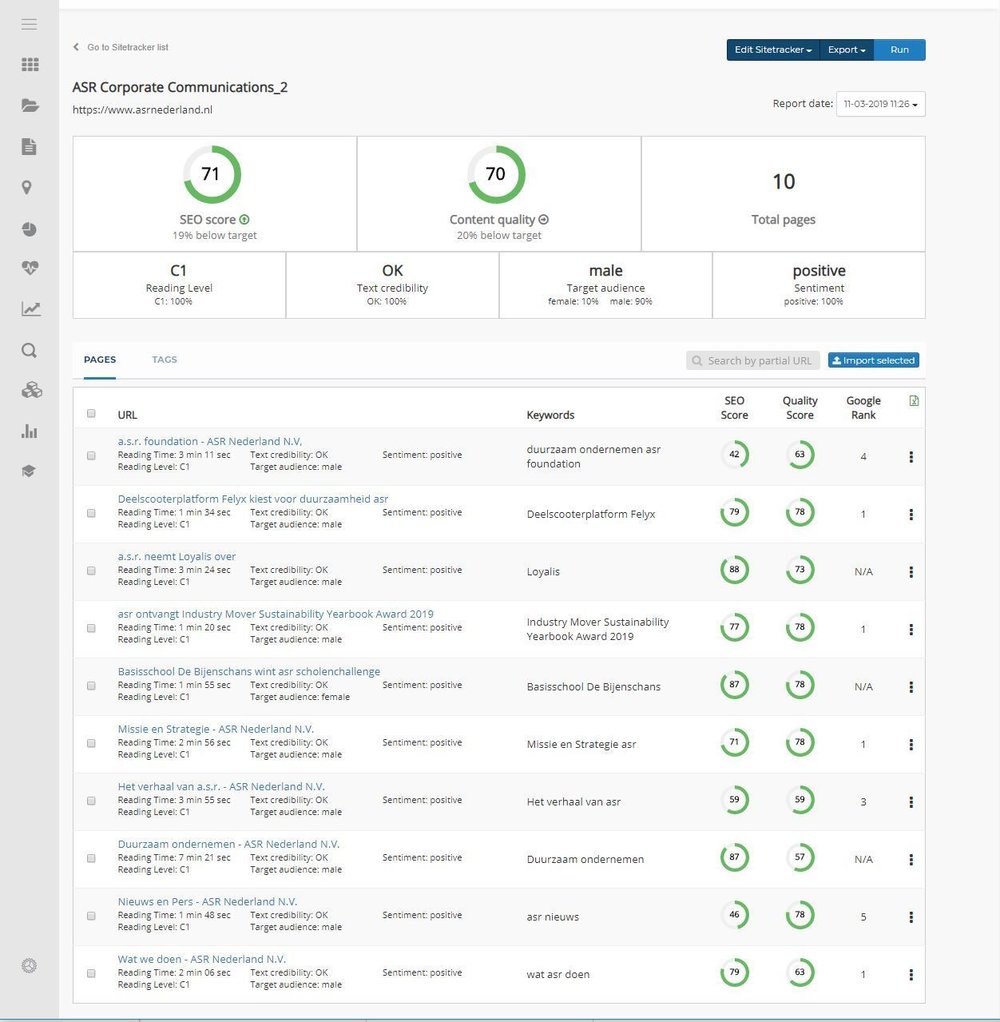Open three-dot menu for Missie en Strategie row

911,744
